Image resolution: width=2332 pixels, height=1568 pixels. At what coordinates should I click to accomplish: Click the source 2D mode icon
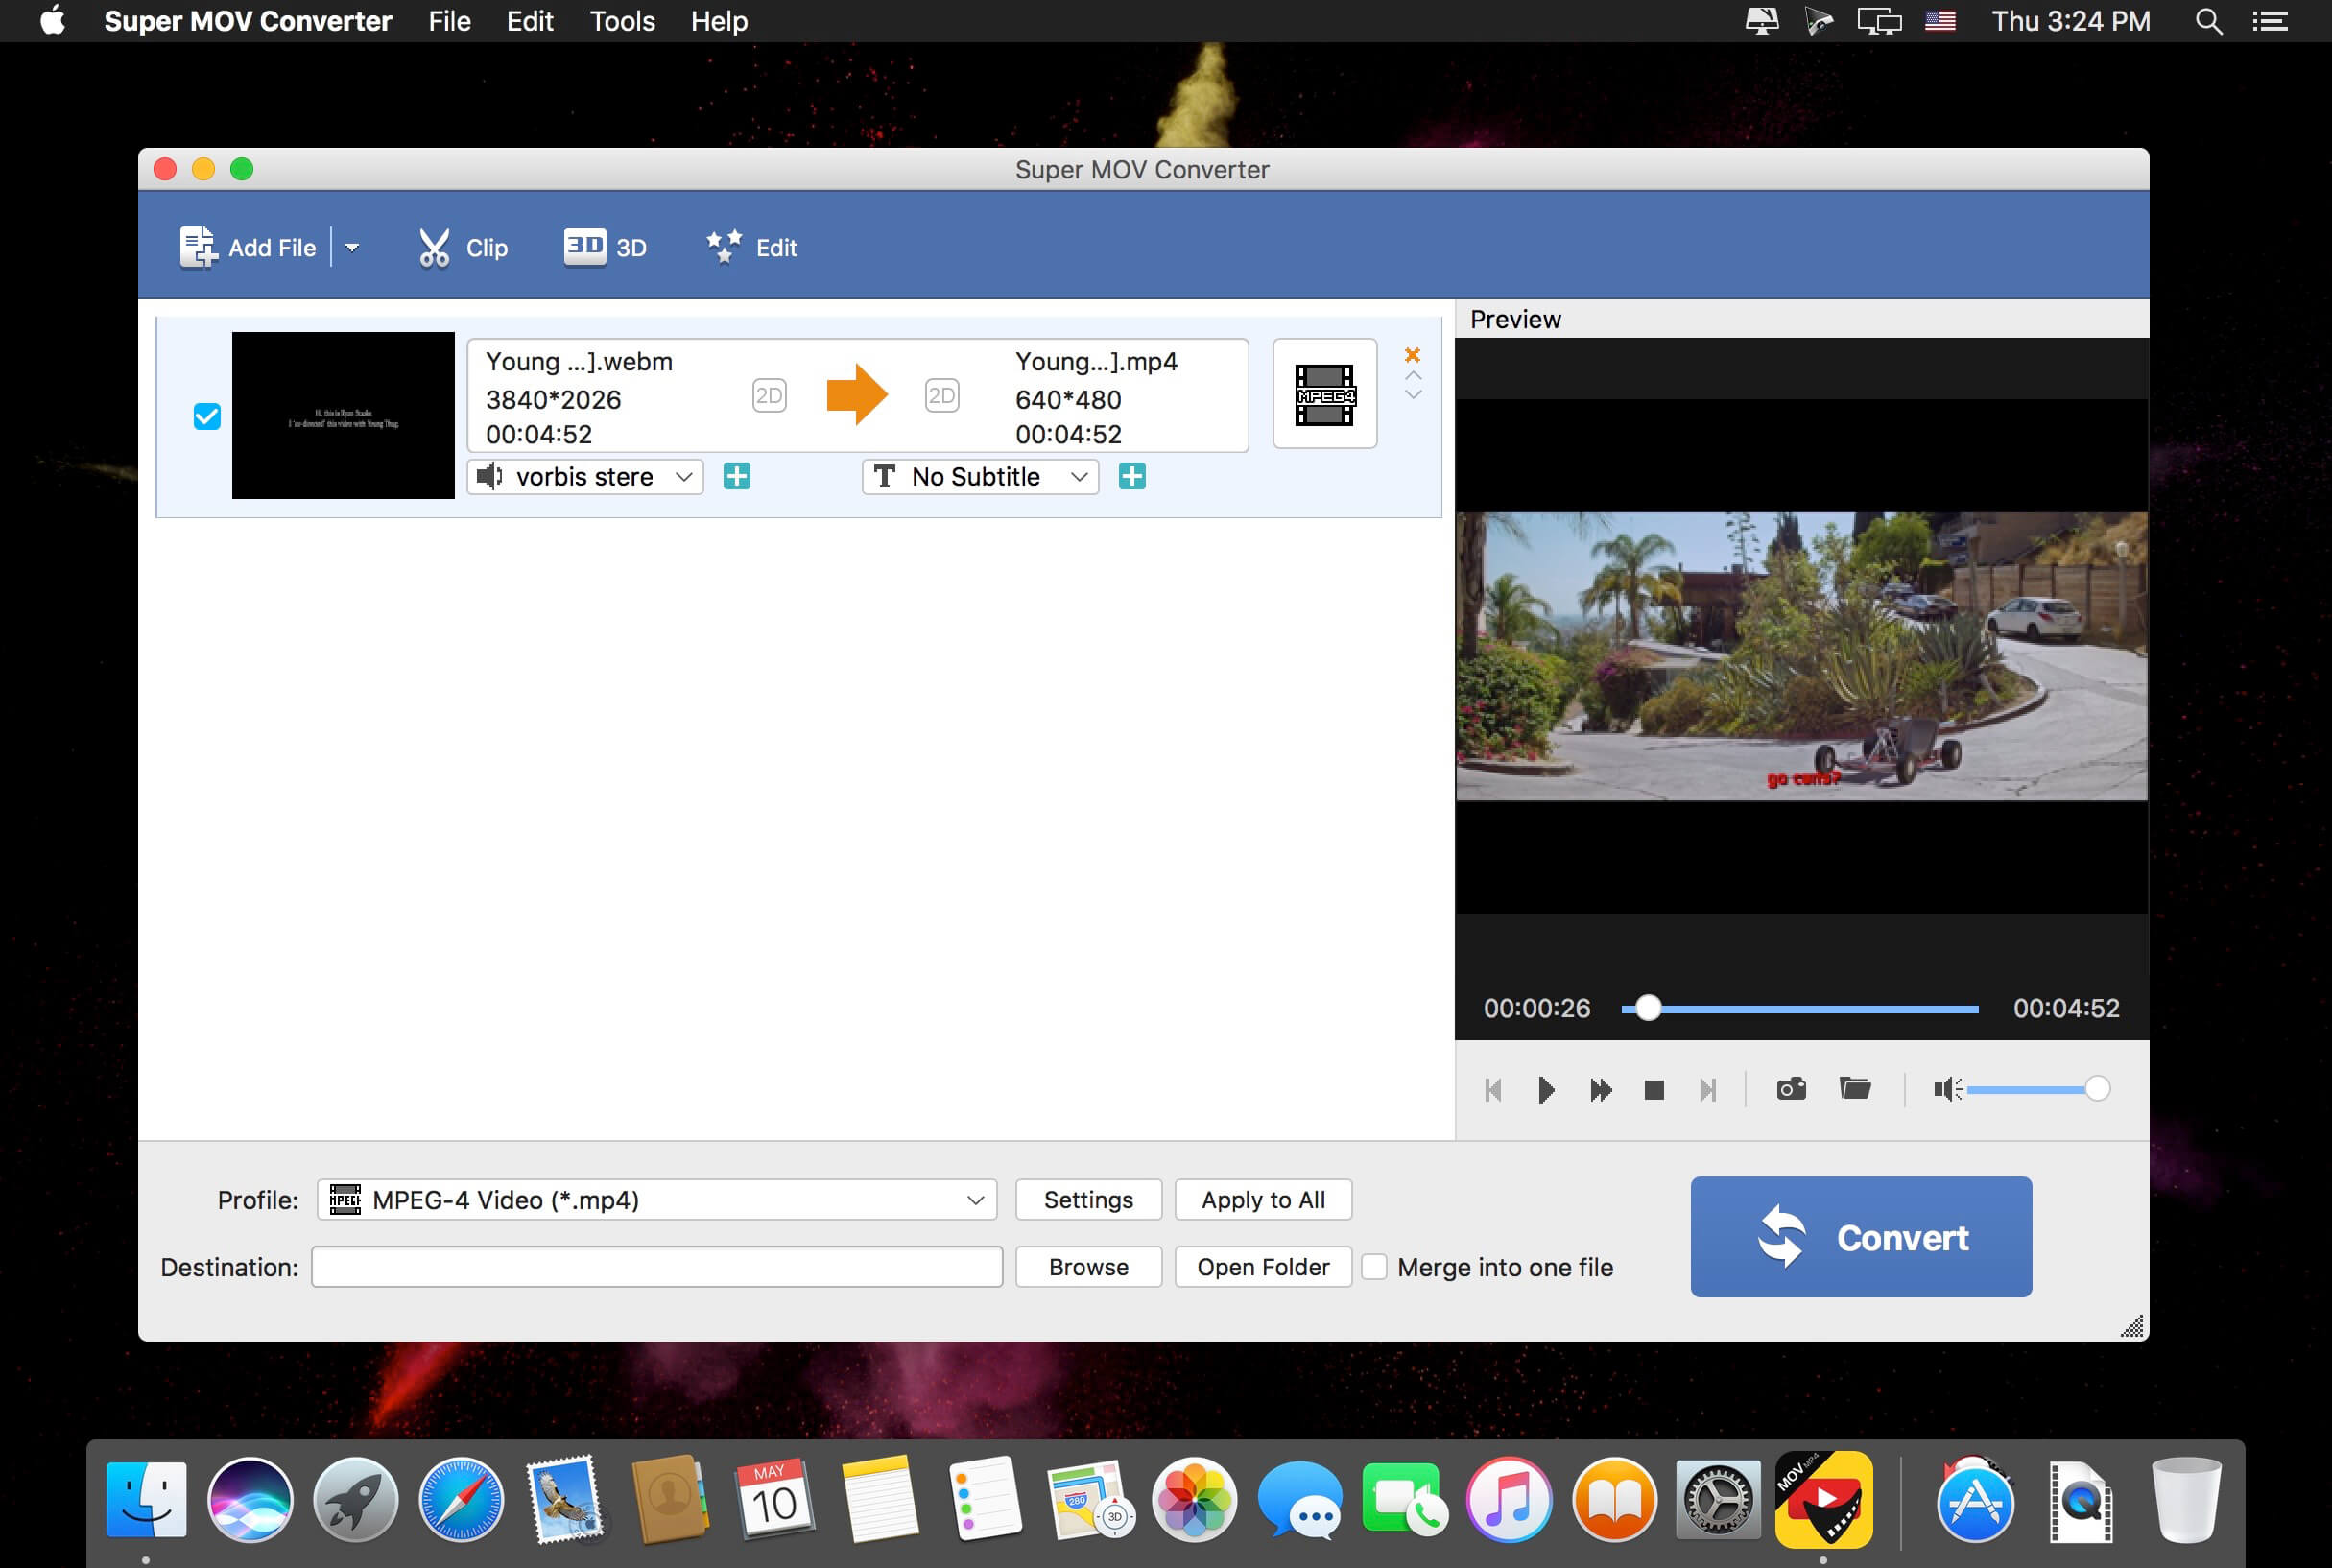click(769, 395)
